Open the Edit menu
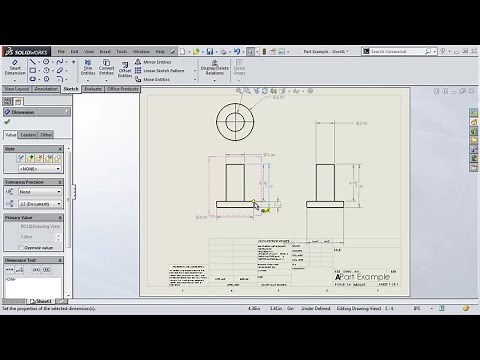Viewport: 480px width, 360px height. [74, 52]
